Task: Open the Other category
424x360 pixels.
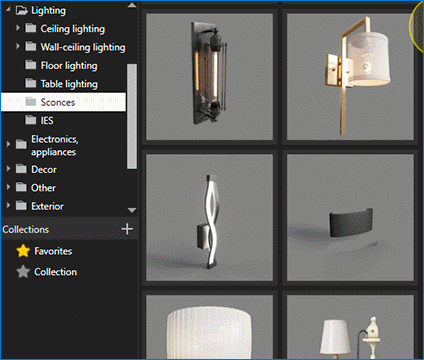Action: tap(43, 188)
